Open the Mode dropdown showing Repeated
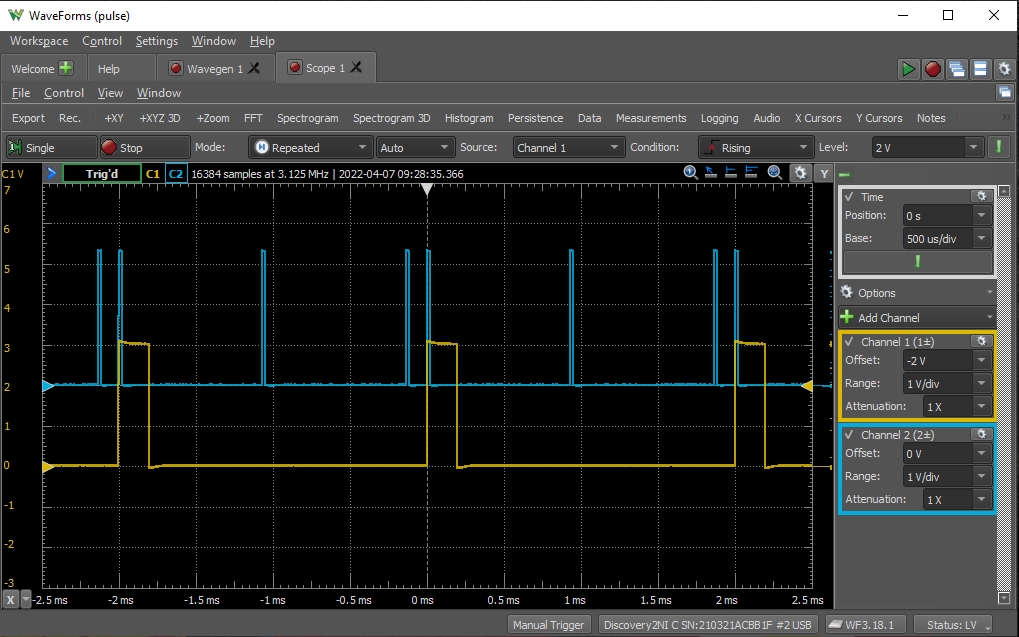1019x637 pixels. (x=311, y=148)
